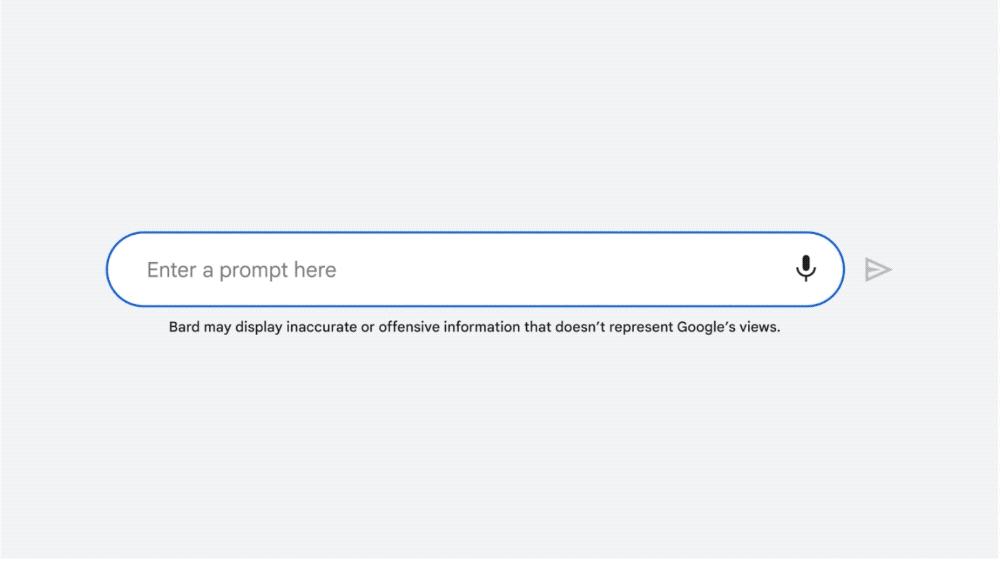Viewport: 1000px width, 561px height.
Task: Click the microphone voice input icon
Action: (x=806, y=269)
